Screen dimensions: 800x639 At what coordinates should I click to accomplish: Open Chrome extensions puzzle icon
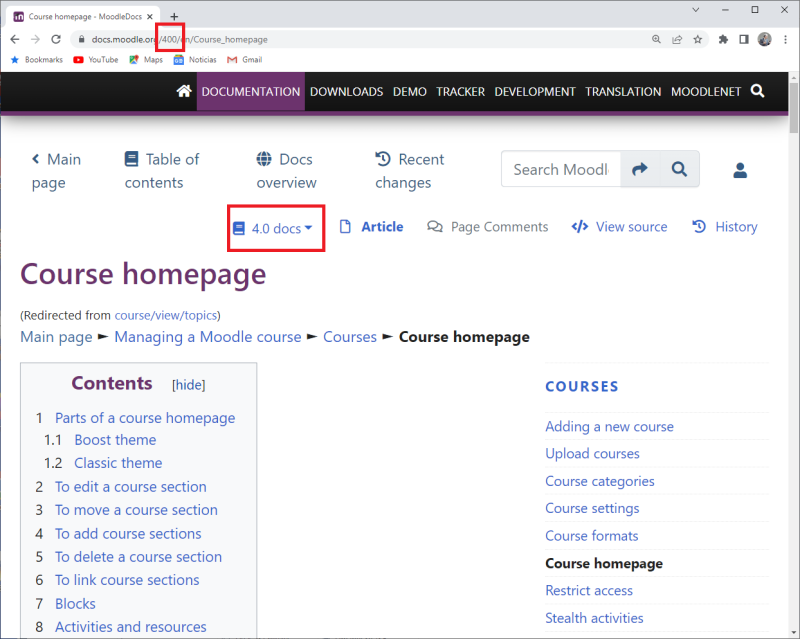click(x=723, y=39)
